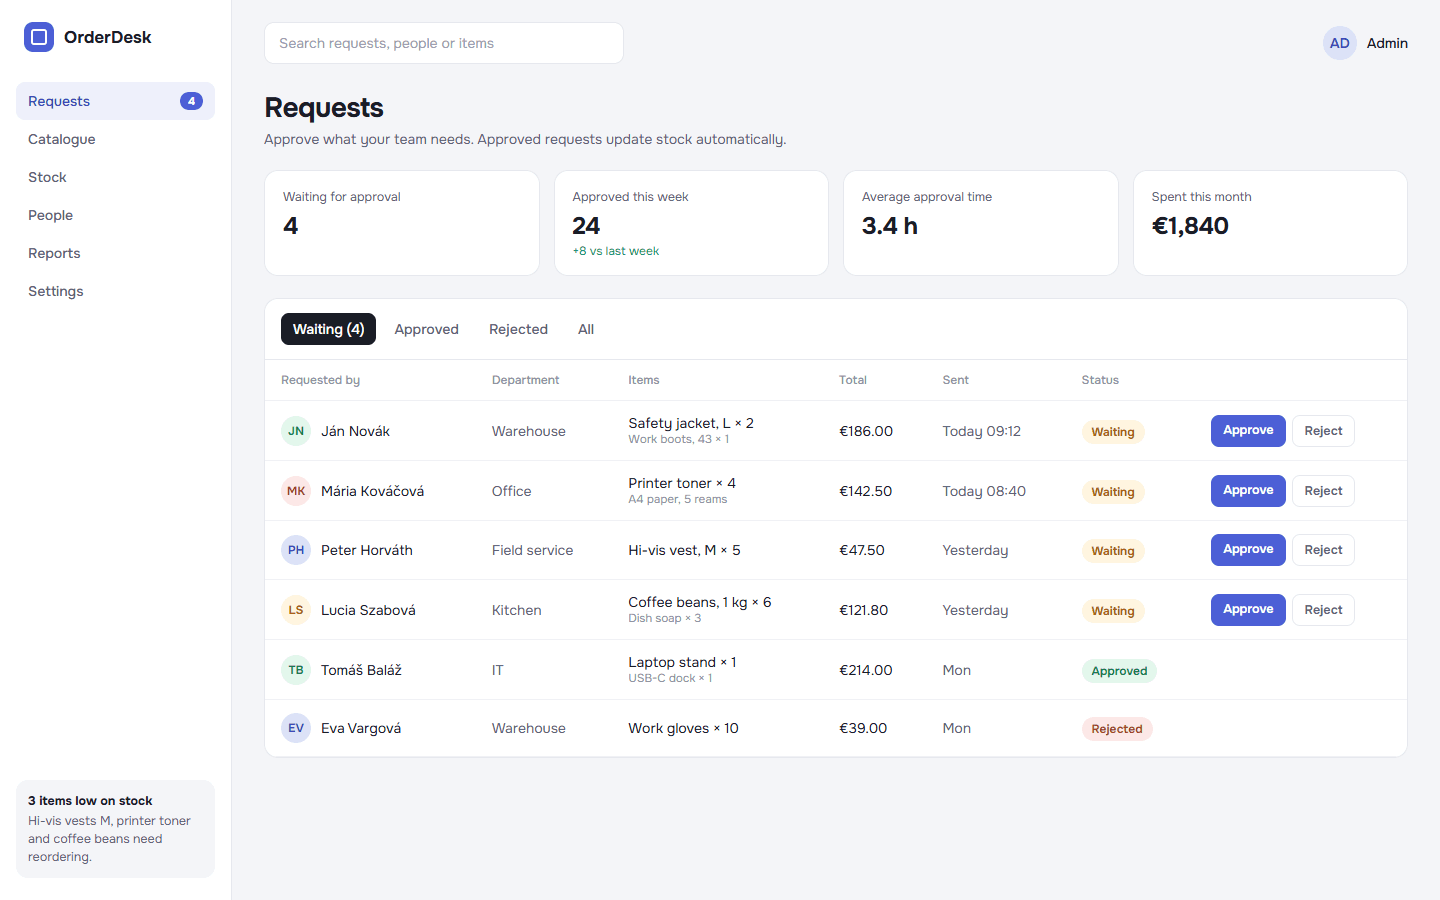The height and width of the screenshot is (900, 1440).
Task: Go to the Stock page
Action: [115, 177]
